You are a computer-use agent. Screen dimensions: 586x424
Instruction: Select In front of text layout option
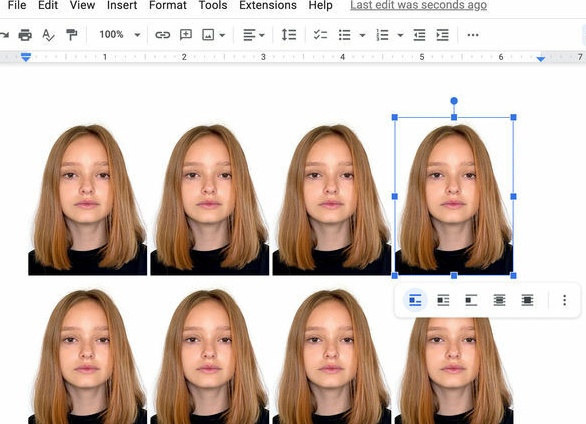point(527,300)
